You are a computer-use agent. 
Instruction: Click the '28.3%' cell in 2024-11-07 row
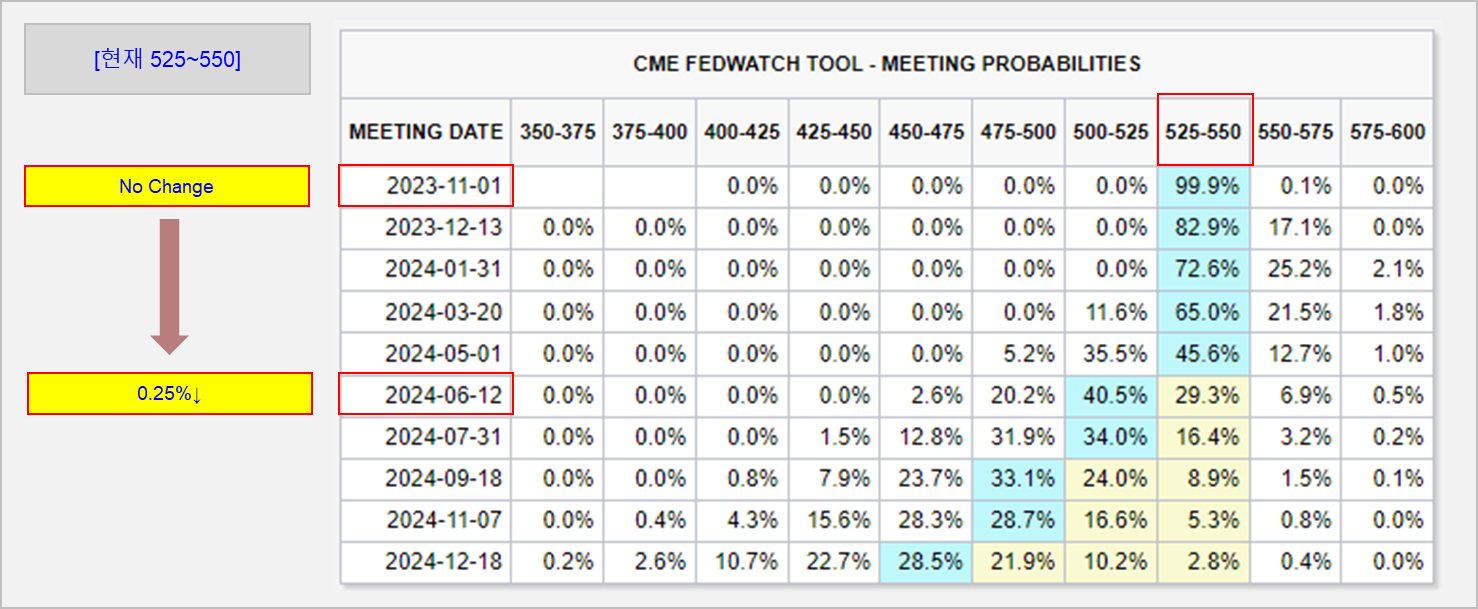[x=926, y=520]
